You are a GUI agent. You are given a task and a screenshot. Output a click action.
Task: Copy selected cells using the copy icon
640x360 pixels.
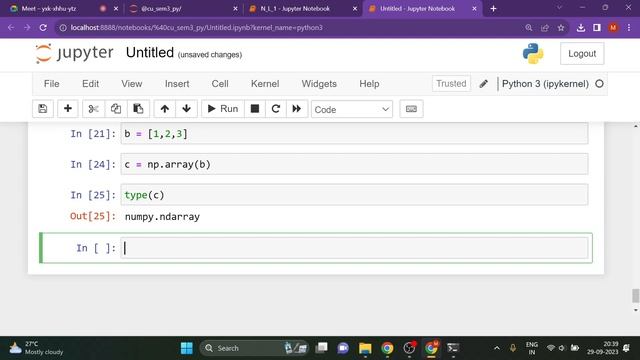click(x=116, y=109)
